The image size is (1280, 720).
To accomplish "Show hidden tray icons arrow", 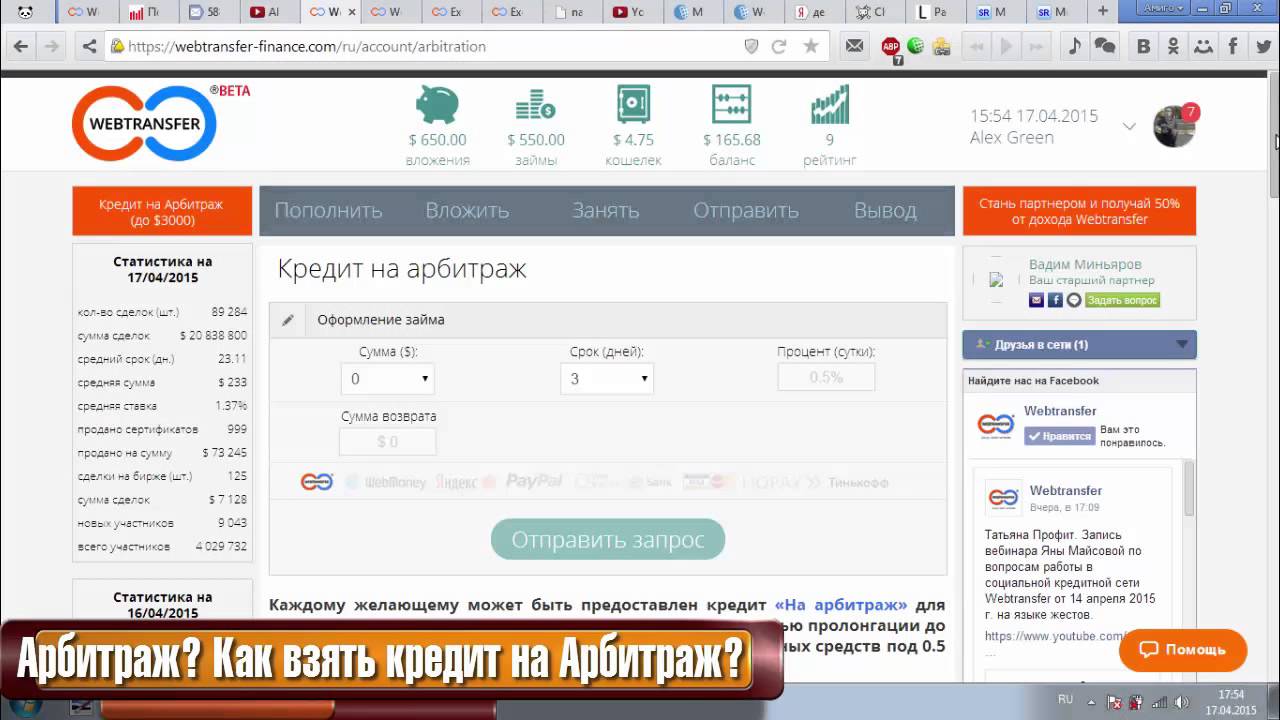I will 1091,703.
